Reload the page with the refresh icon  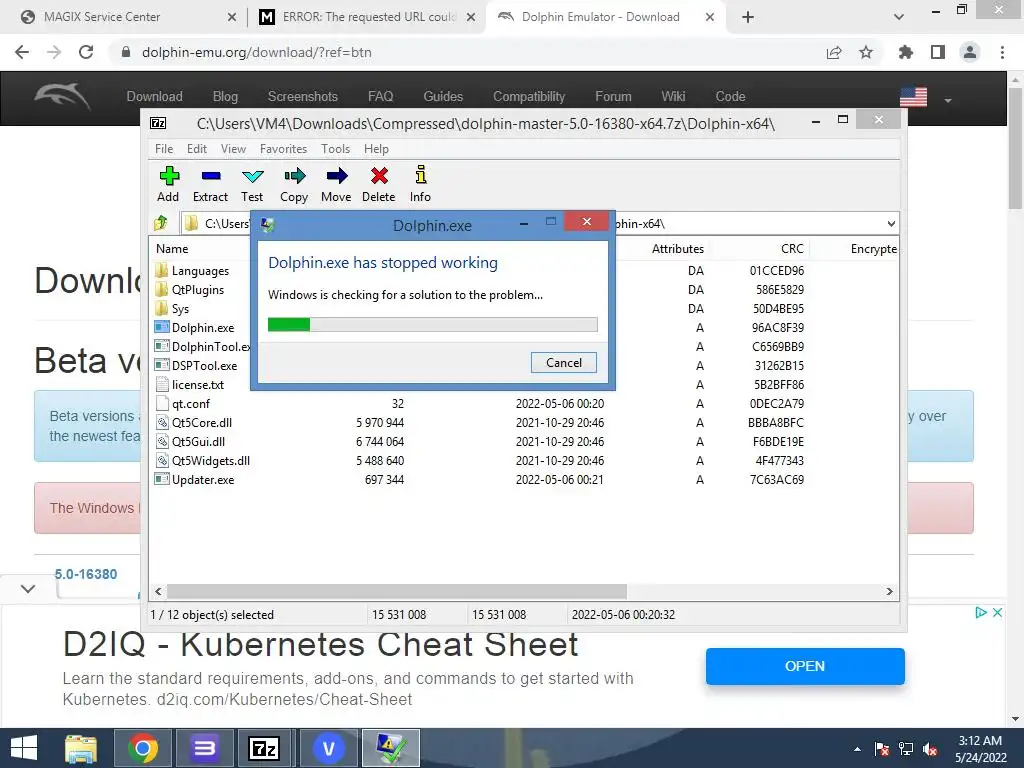(86, 52)
